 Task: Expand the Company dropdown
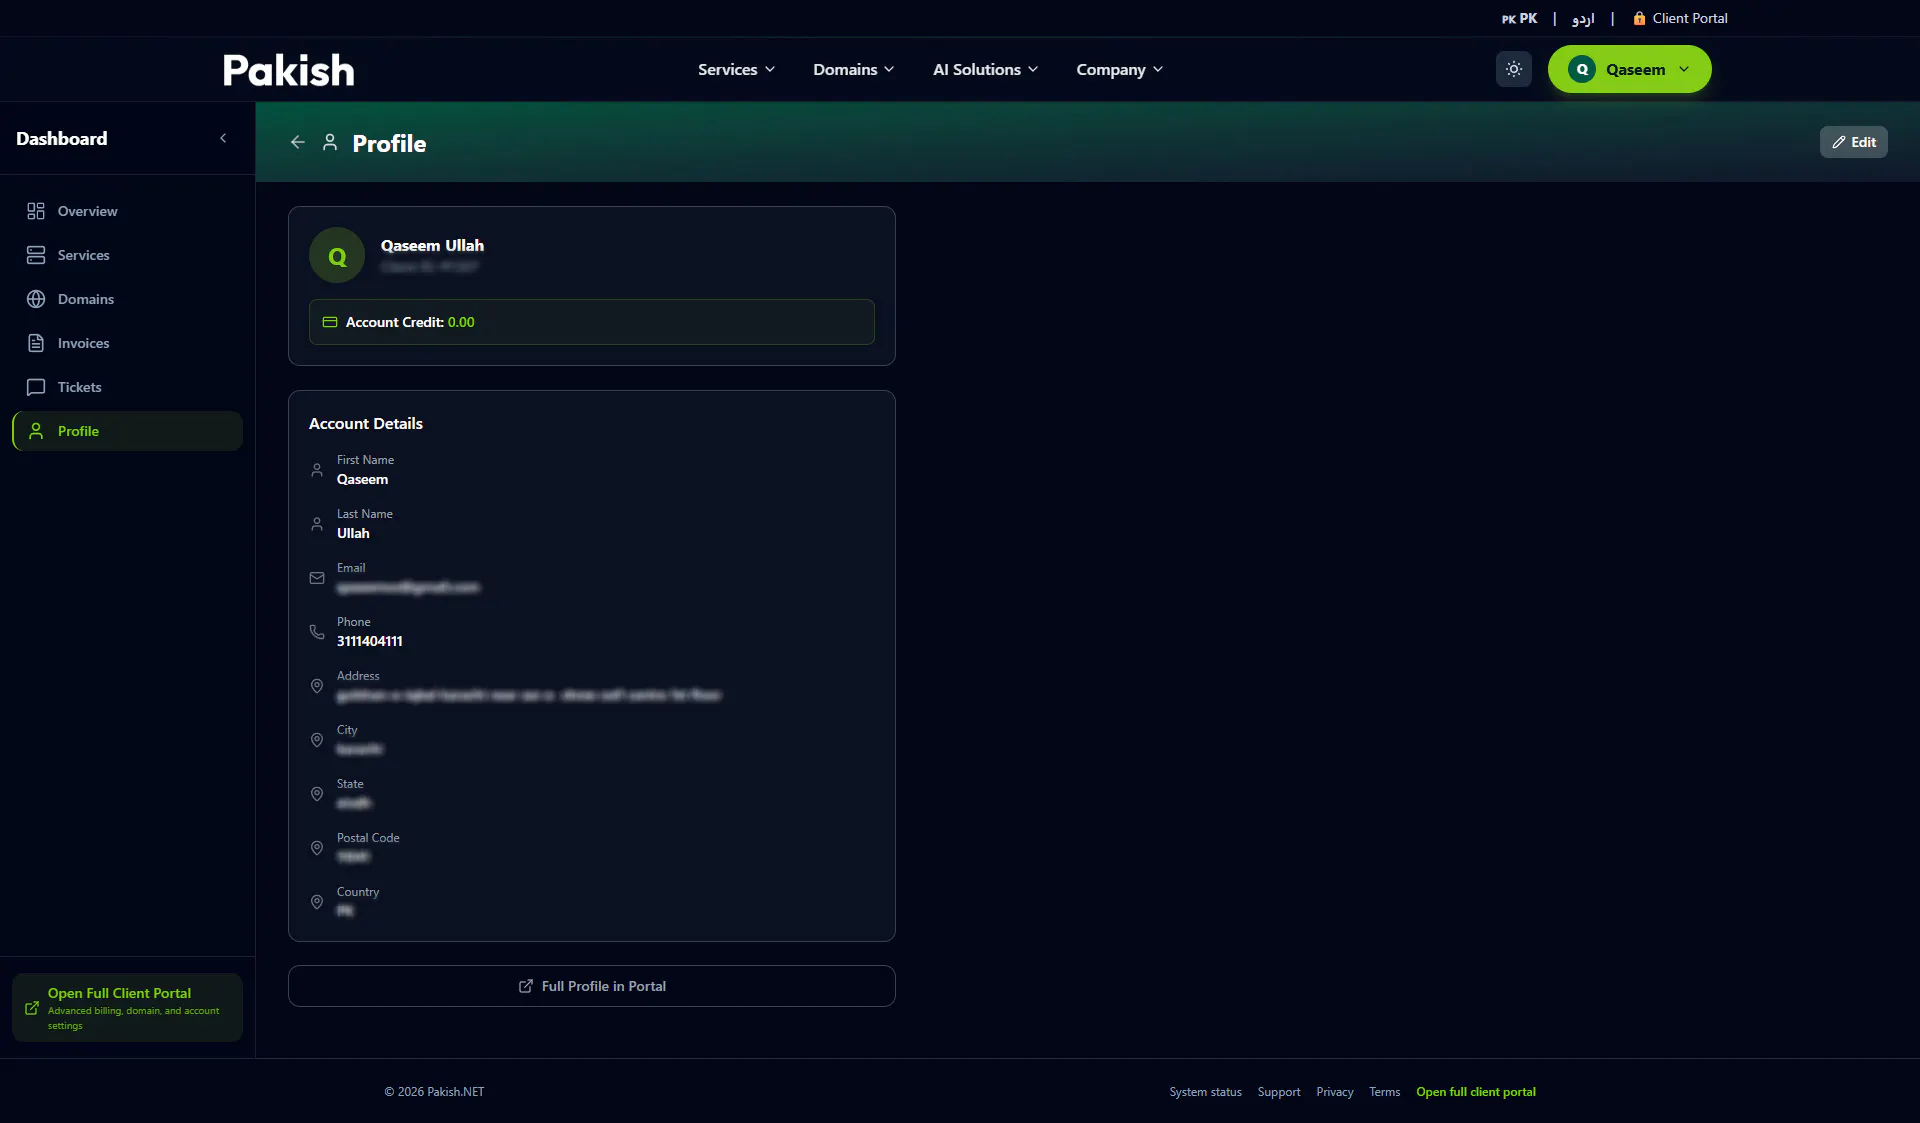tap(1119, 69)
